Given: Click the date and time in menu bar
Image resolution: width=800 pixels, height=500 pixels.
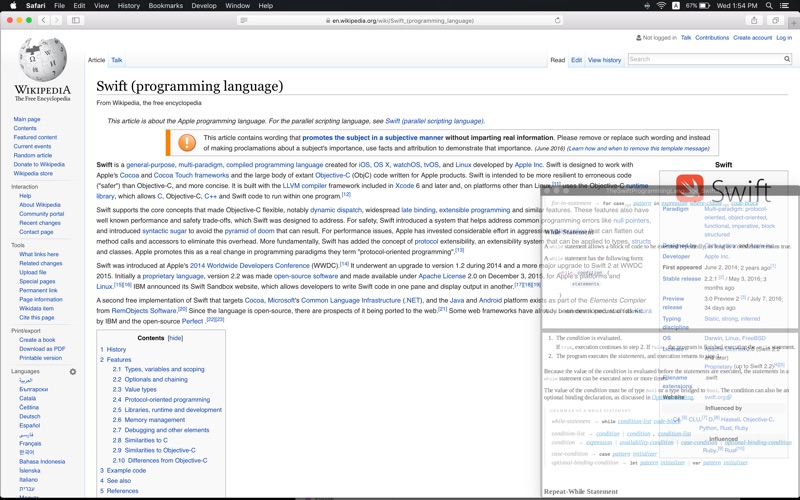Looking at the screenshot, I should (737, 6).
